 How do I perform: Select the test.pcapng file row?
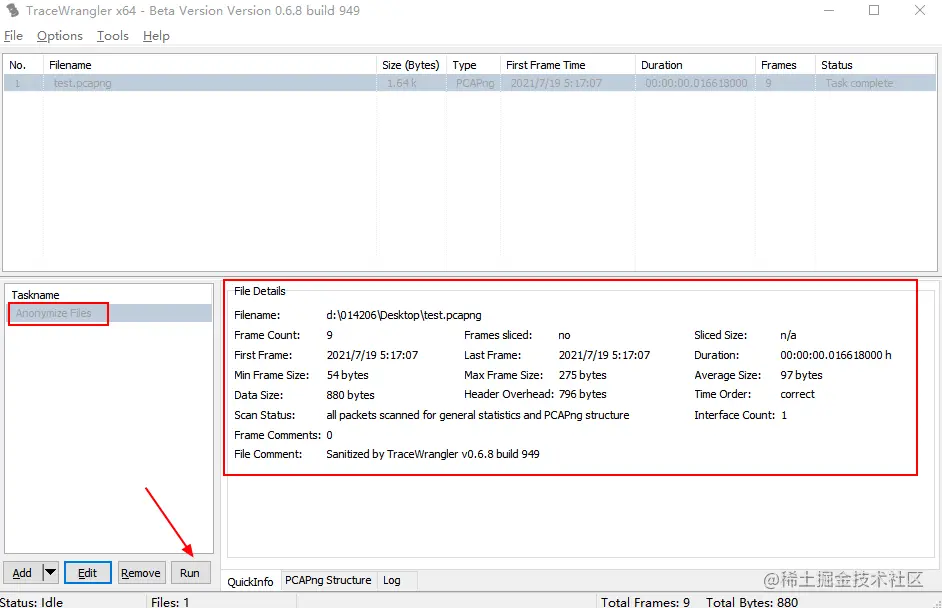coord(470,83)
